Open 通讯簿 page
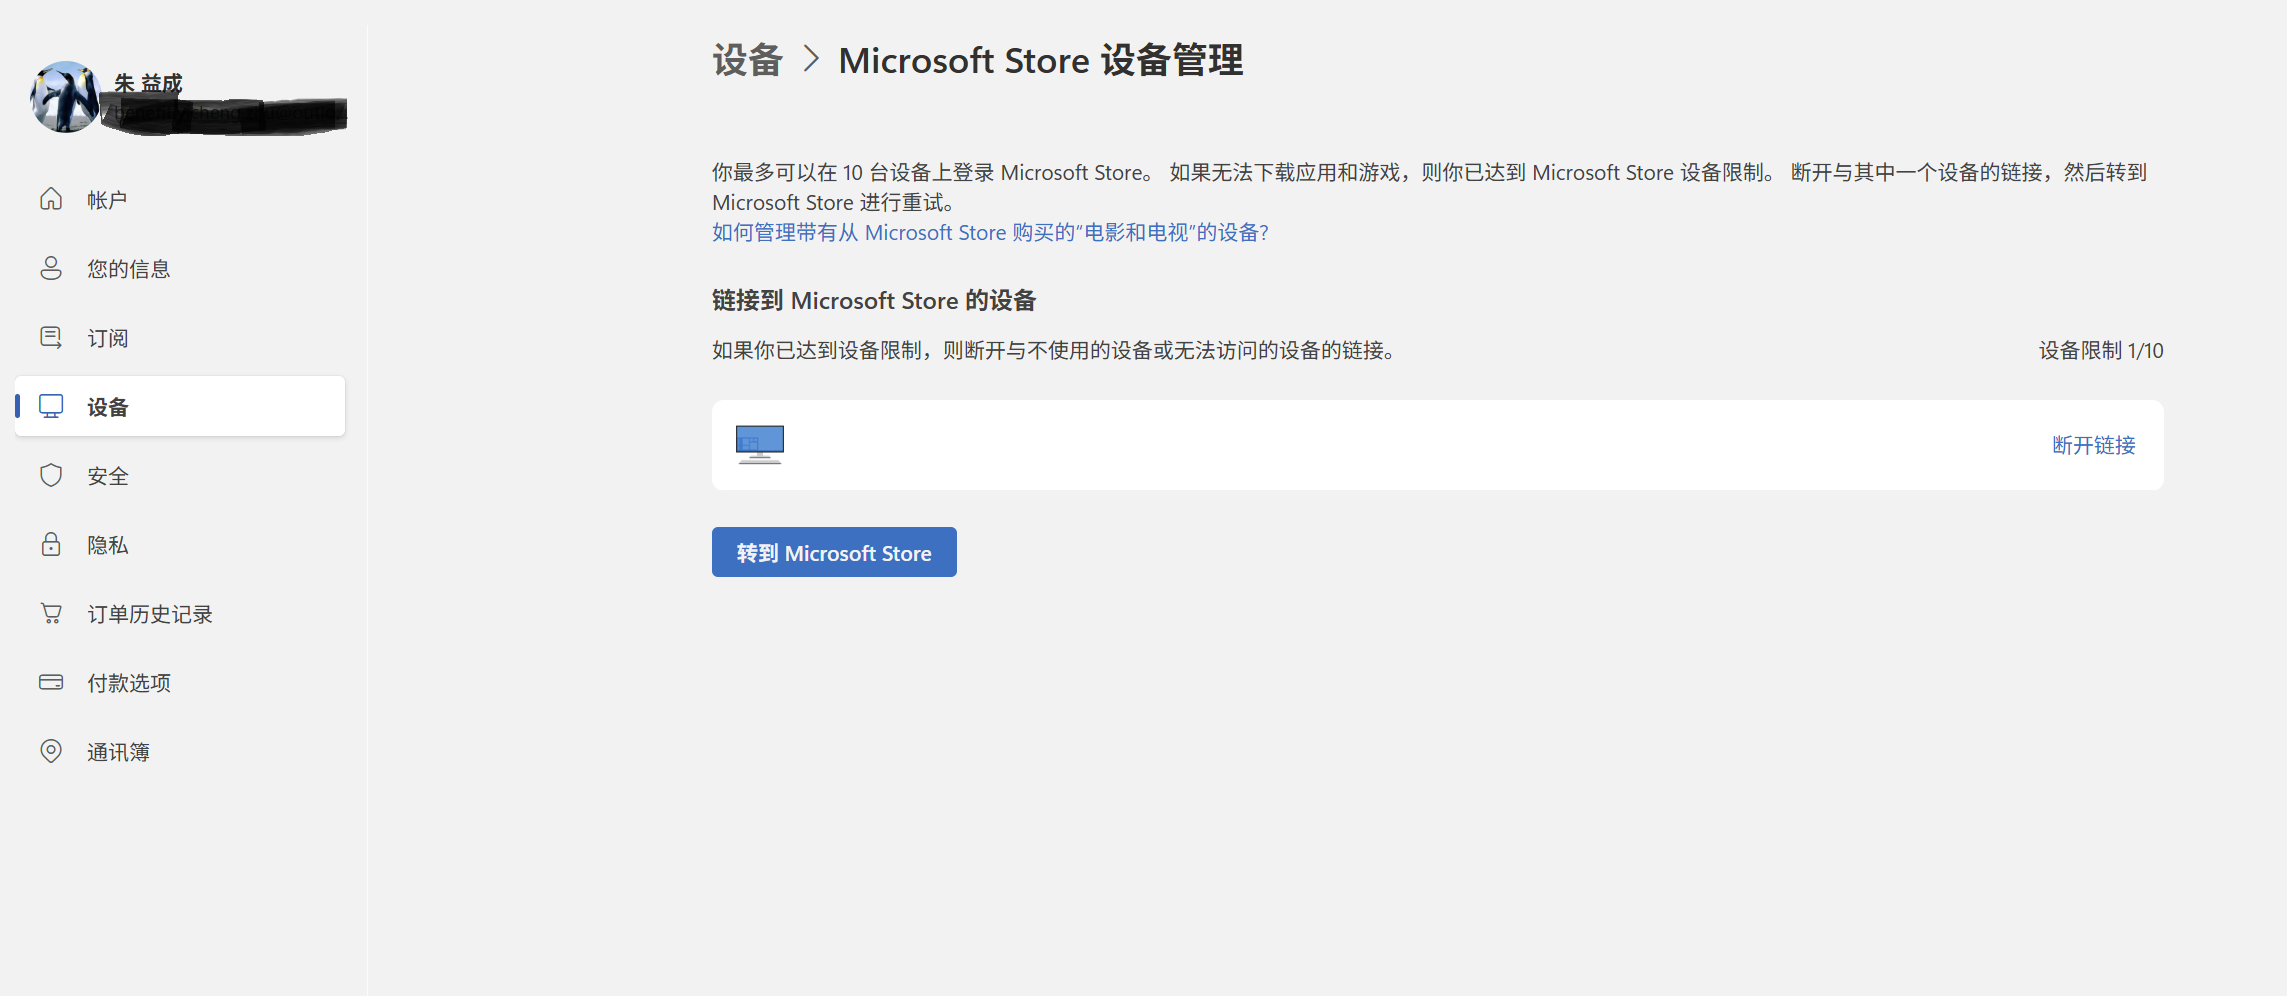2287x996 pixels. coord(180,752)
